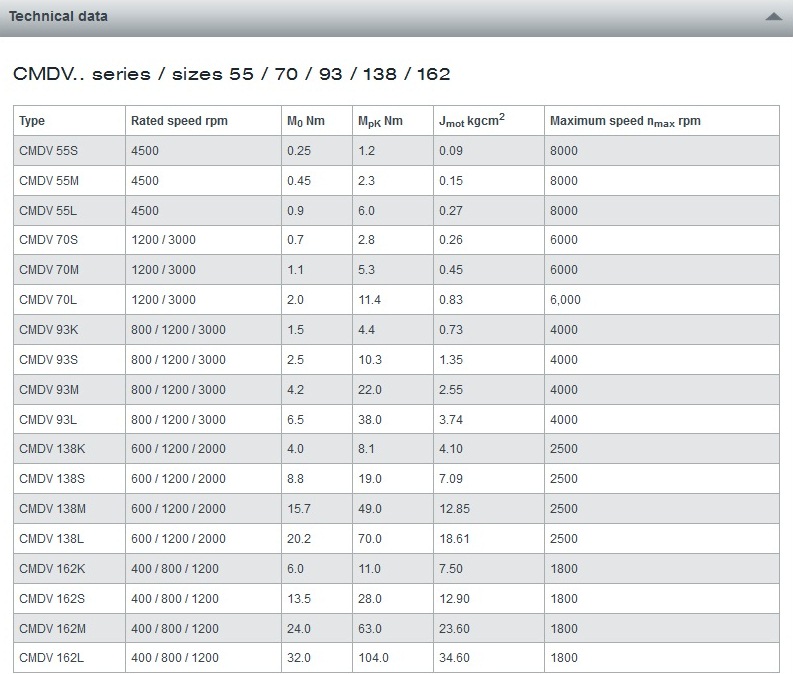
Task: Click the 7.09 Jmot value for CMDV 138S
Action: pyautogui.click(x=451, y=478)
